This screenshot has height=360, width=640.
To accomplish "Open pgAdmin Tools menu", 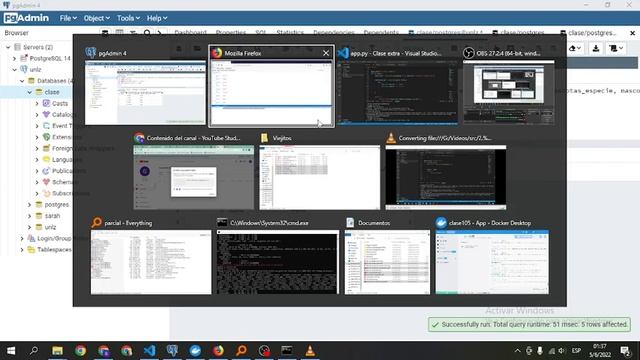I will (128, 18).
